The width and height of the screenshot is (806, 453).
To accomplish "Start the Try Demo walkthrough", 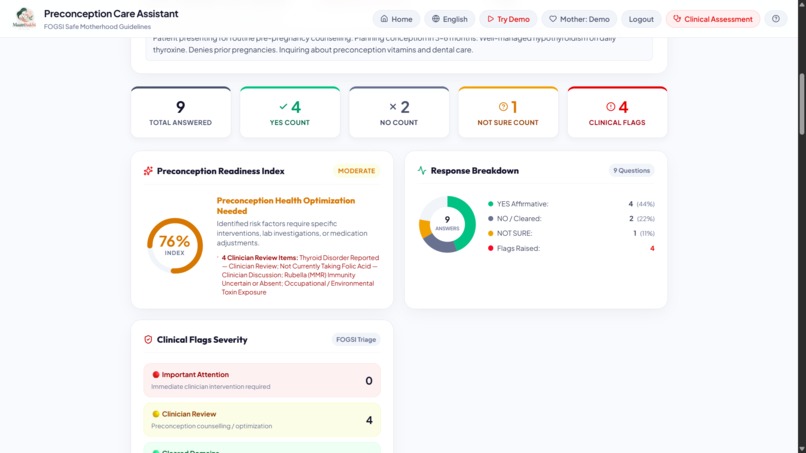I will pyautogui.click(x=508, y=19).
